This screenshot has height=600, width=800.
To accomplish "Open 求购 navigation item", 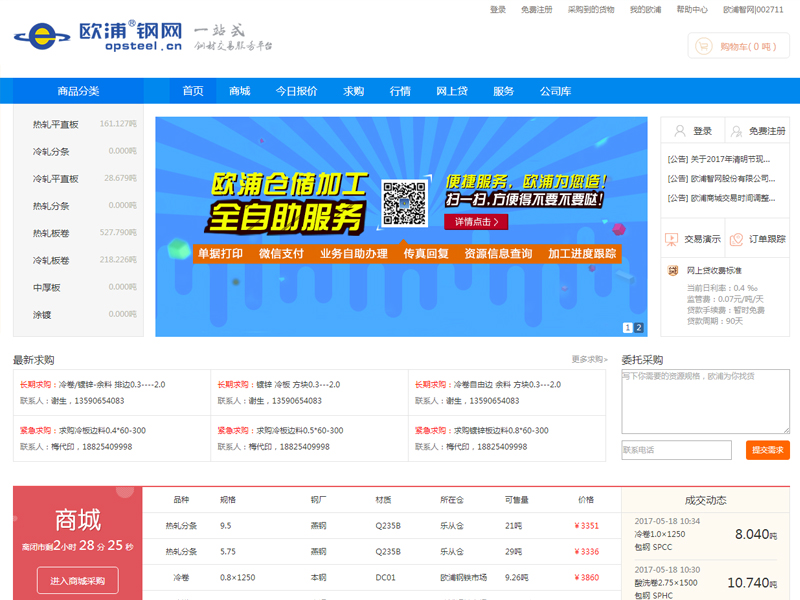I will [x=354, y=91].
